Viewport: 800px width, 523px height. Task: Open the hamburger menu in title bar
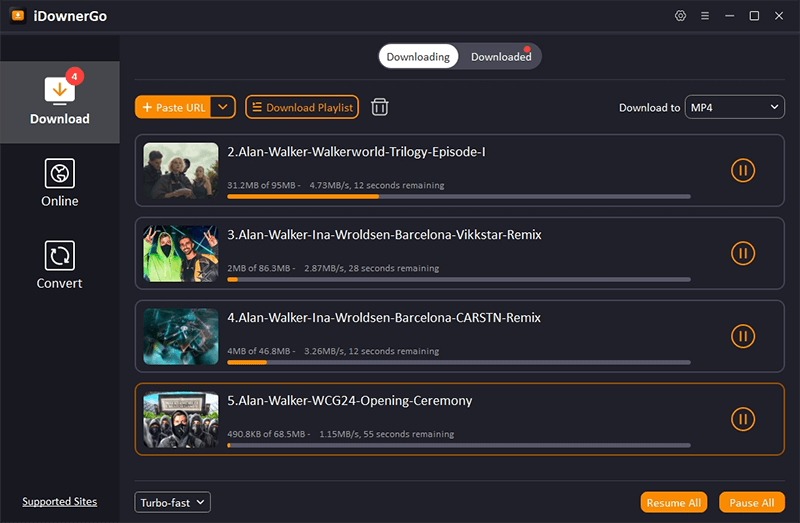(705, 16)
